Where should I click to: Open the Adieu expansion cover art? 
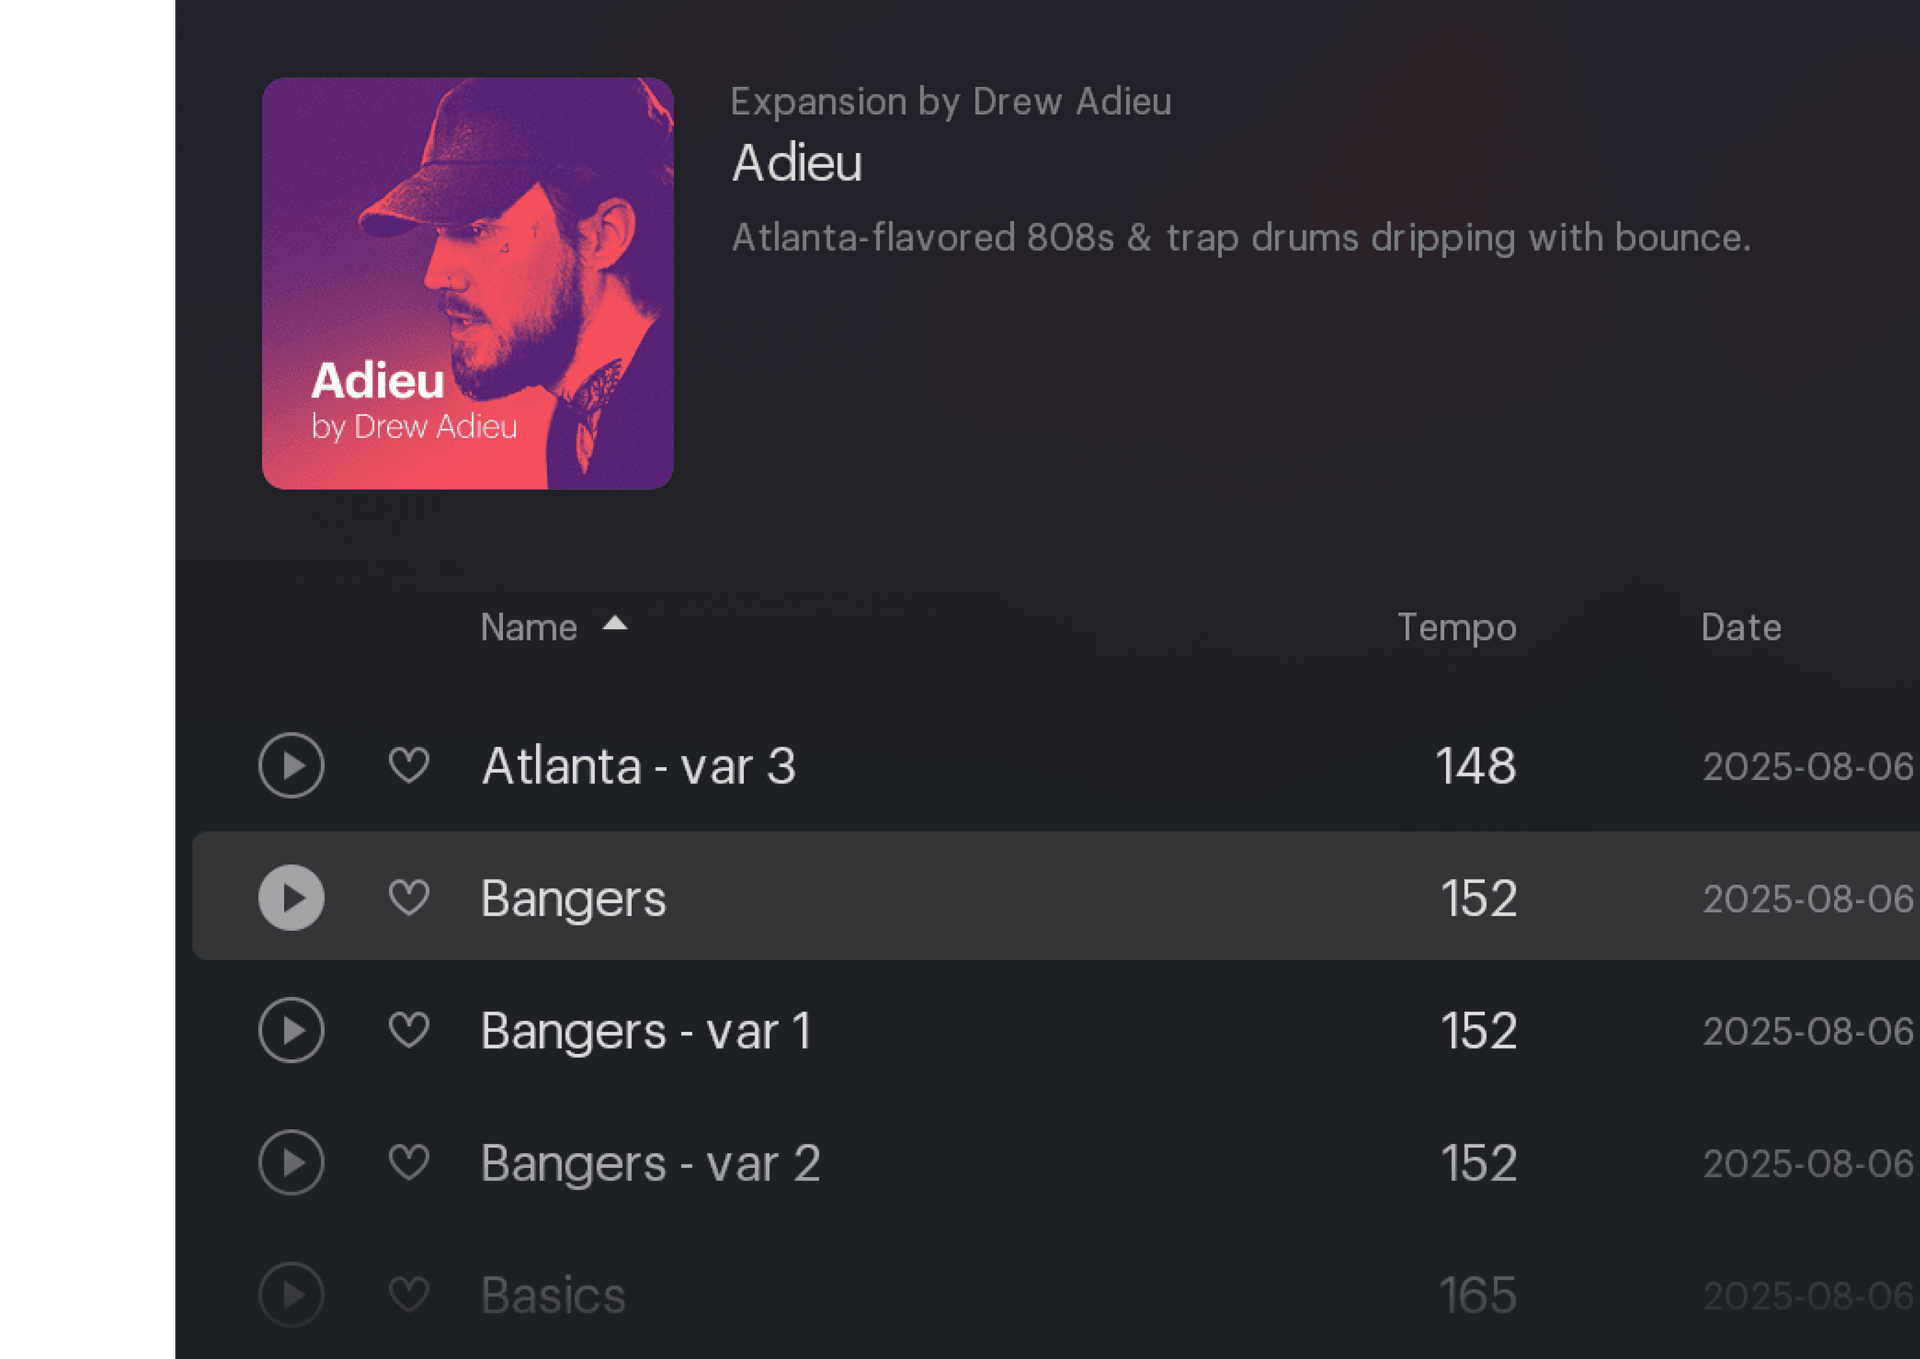click(467, 283)
